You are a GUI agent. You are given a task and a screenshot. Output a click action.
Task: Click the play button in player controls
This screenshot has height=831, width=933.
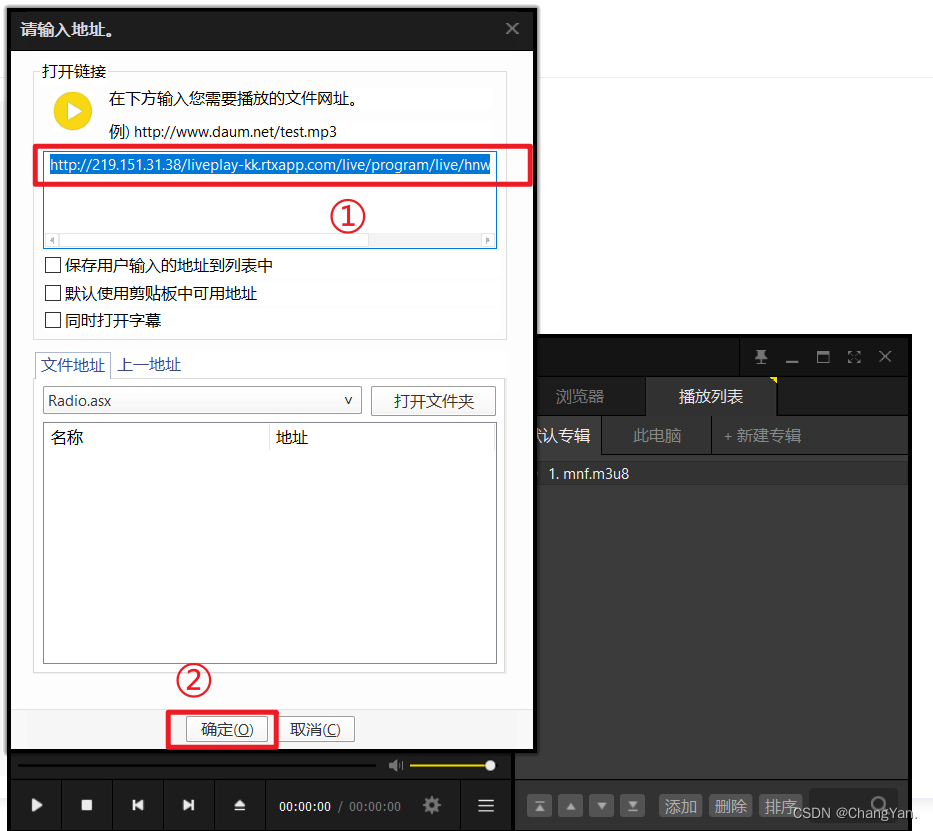(x=36, y=805)
